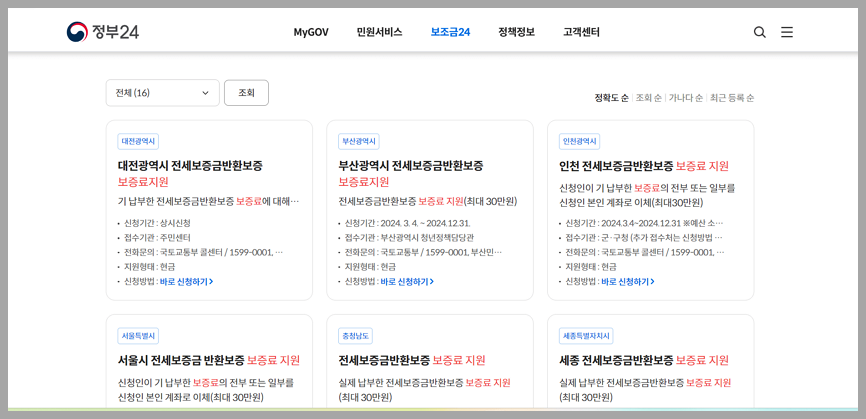Viewport: 866px width, 419px height.
Task: Click the 부산광역시 region tag
Action: pyautogui.click(x=359, y=141)
